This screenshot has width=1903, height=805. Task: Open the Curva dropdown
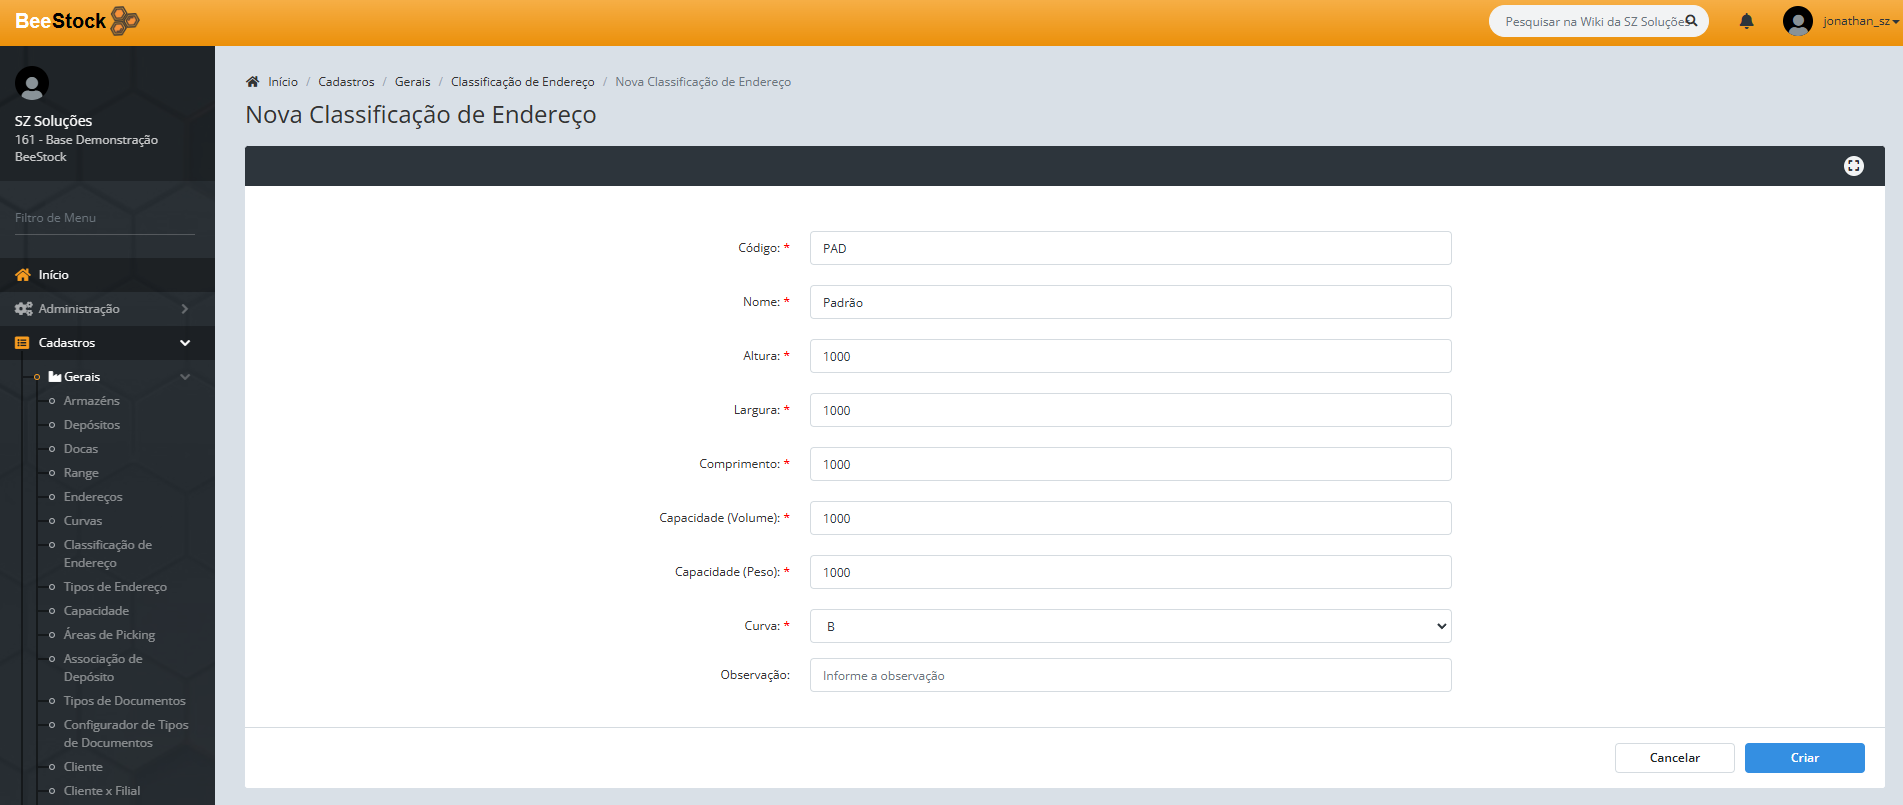1130,626
